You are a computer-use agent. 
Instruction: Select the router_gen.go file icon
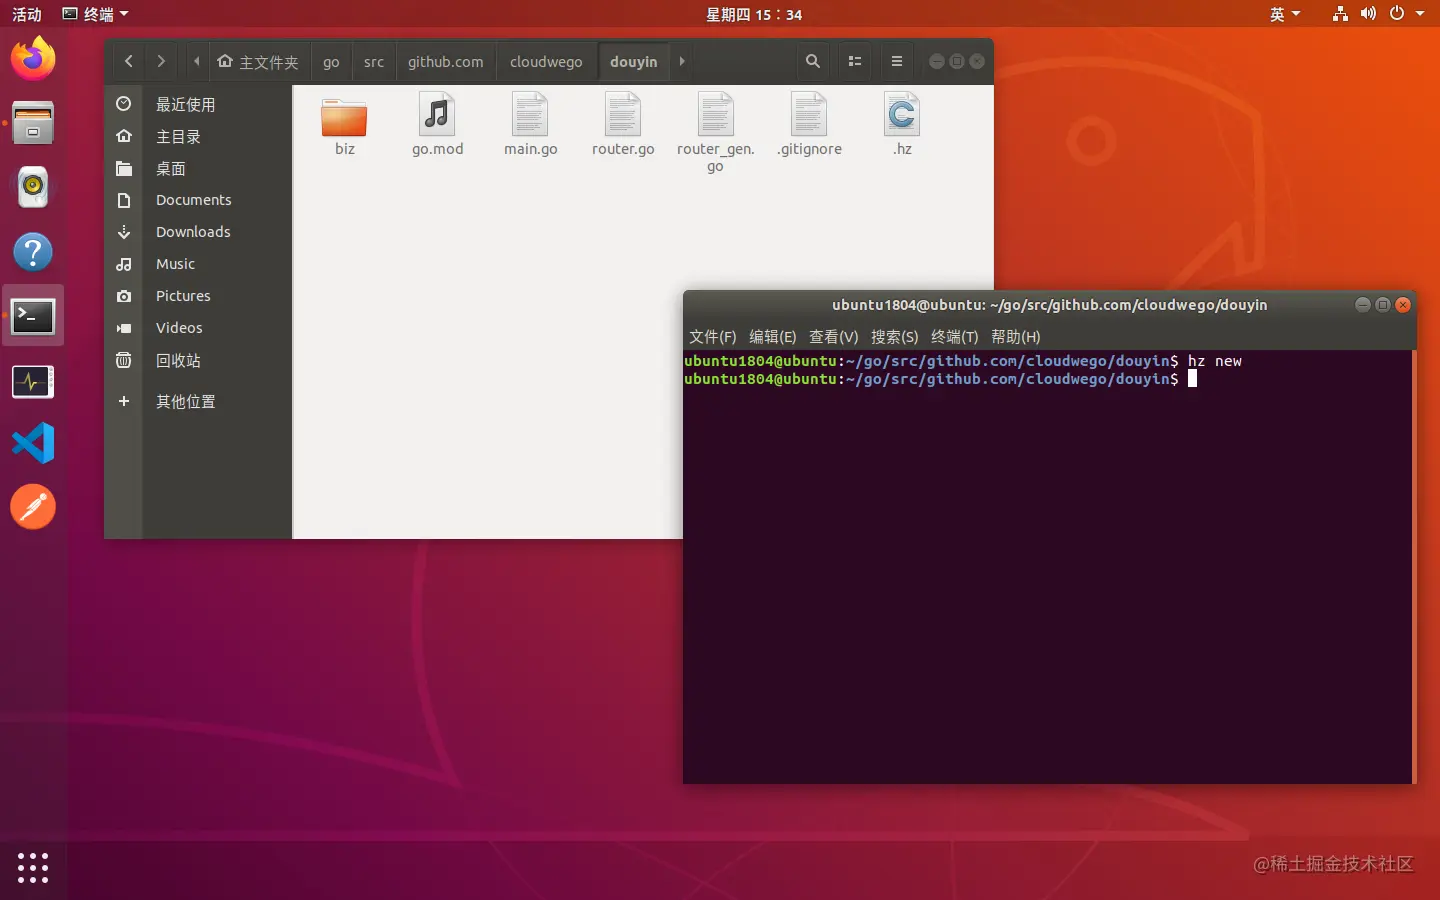[x=716, y=115]
